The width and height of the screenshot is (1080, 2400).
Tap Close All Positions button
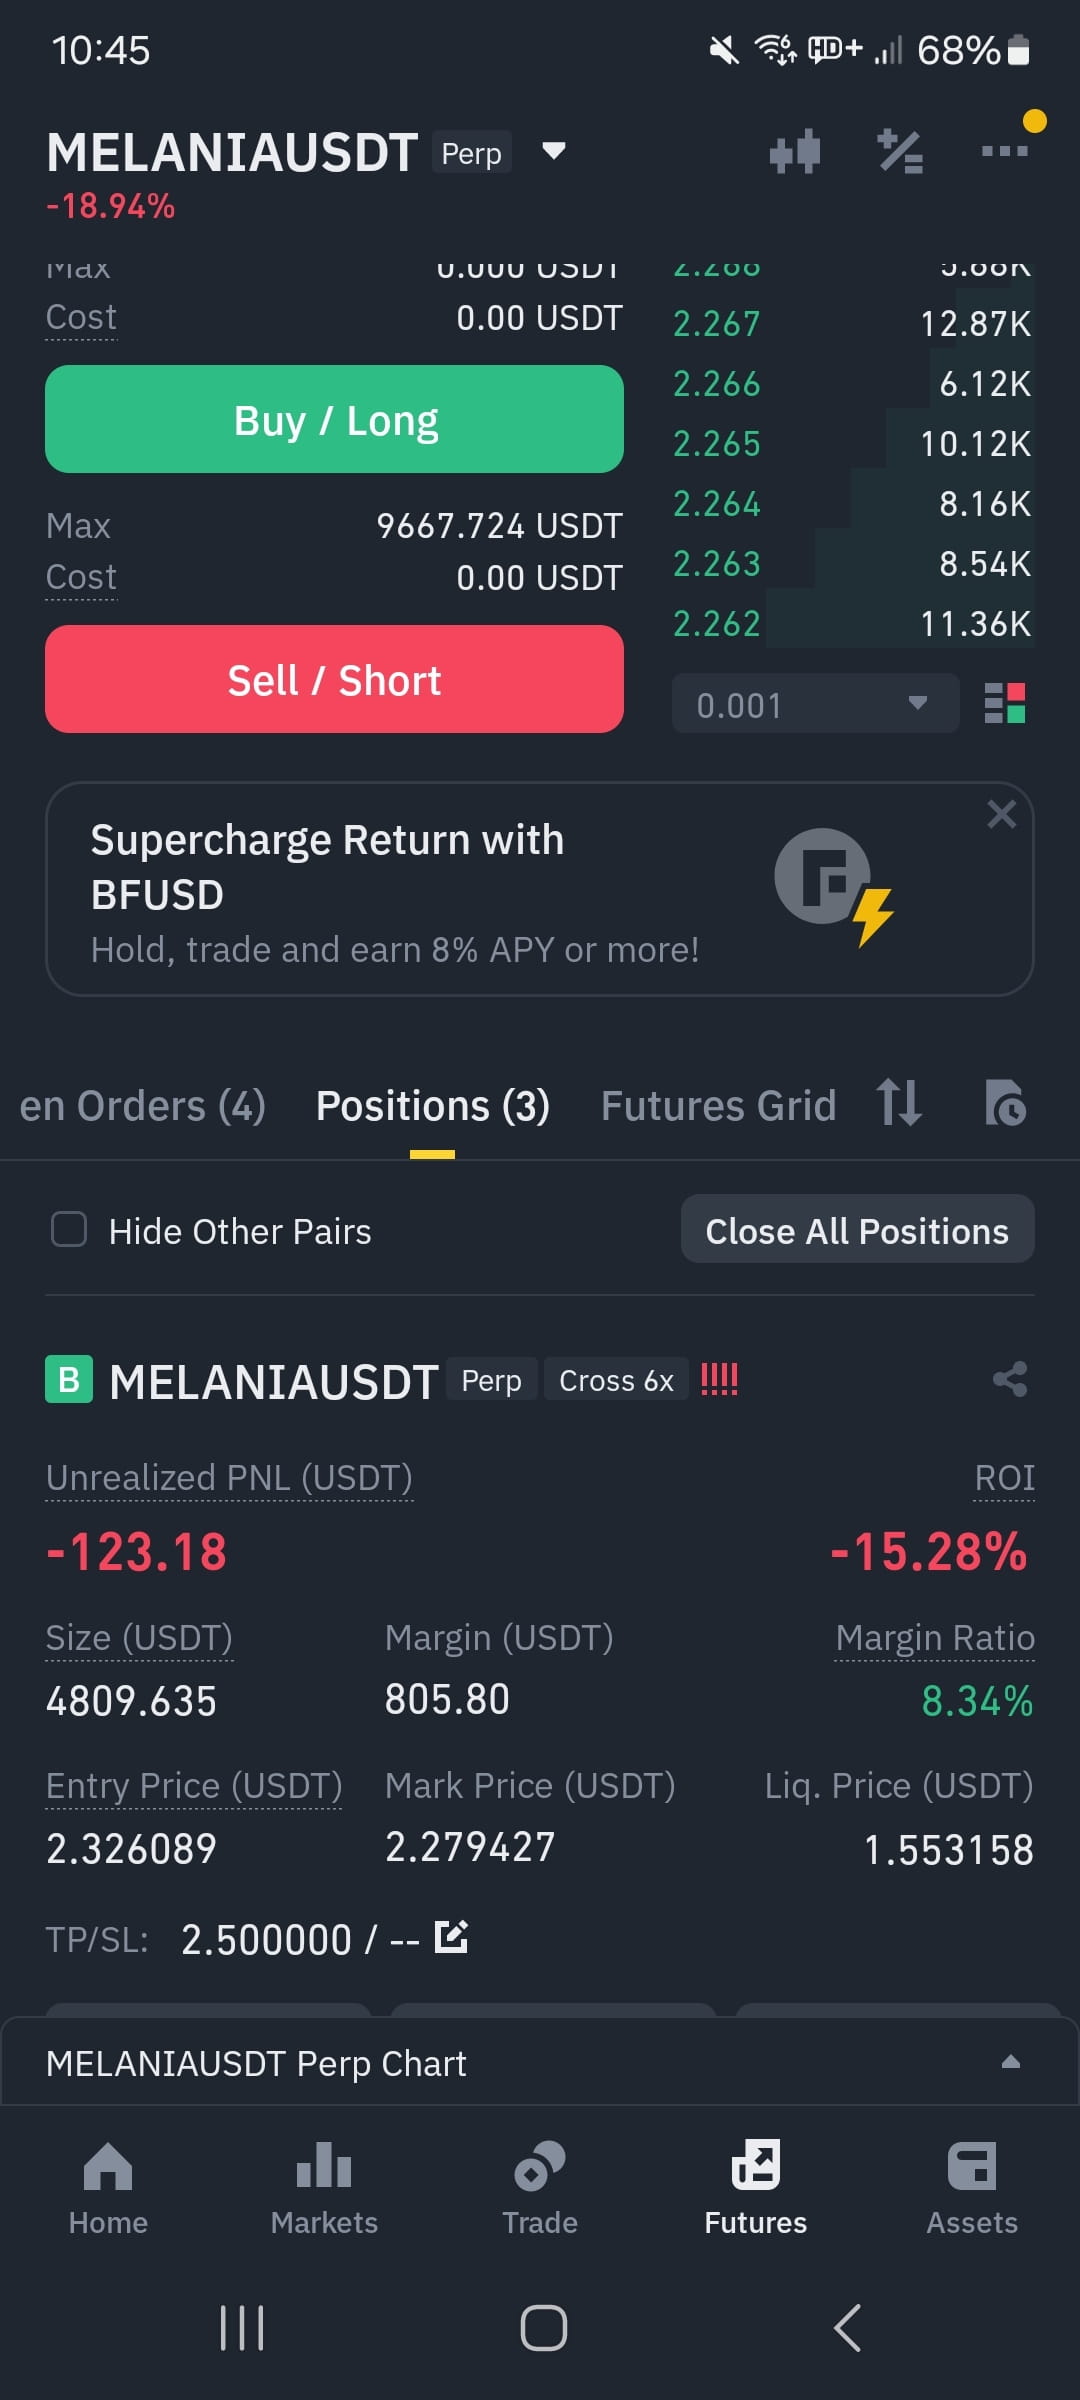857,1229
